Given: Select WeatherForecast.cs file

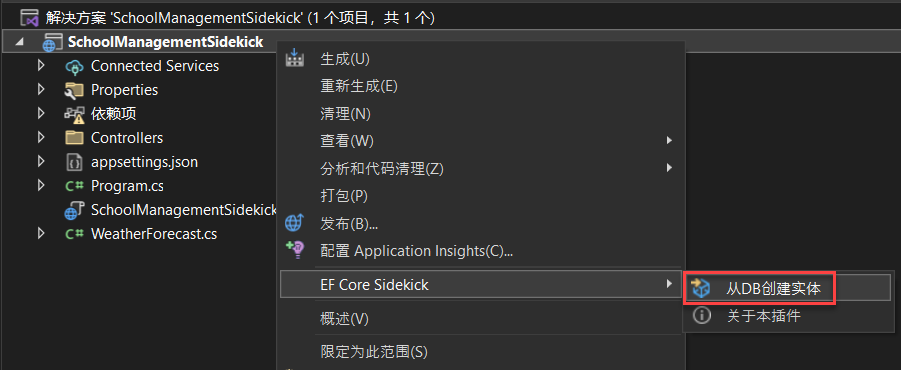Looking at the screenshot, I should coord(154,234).
